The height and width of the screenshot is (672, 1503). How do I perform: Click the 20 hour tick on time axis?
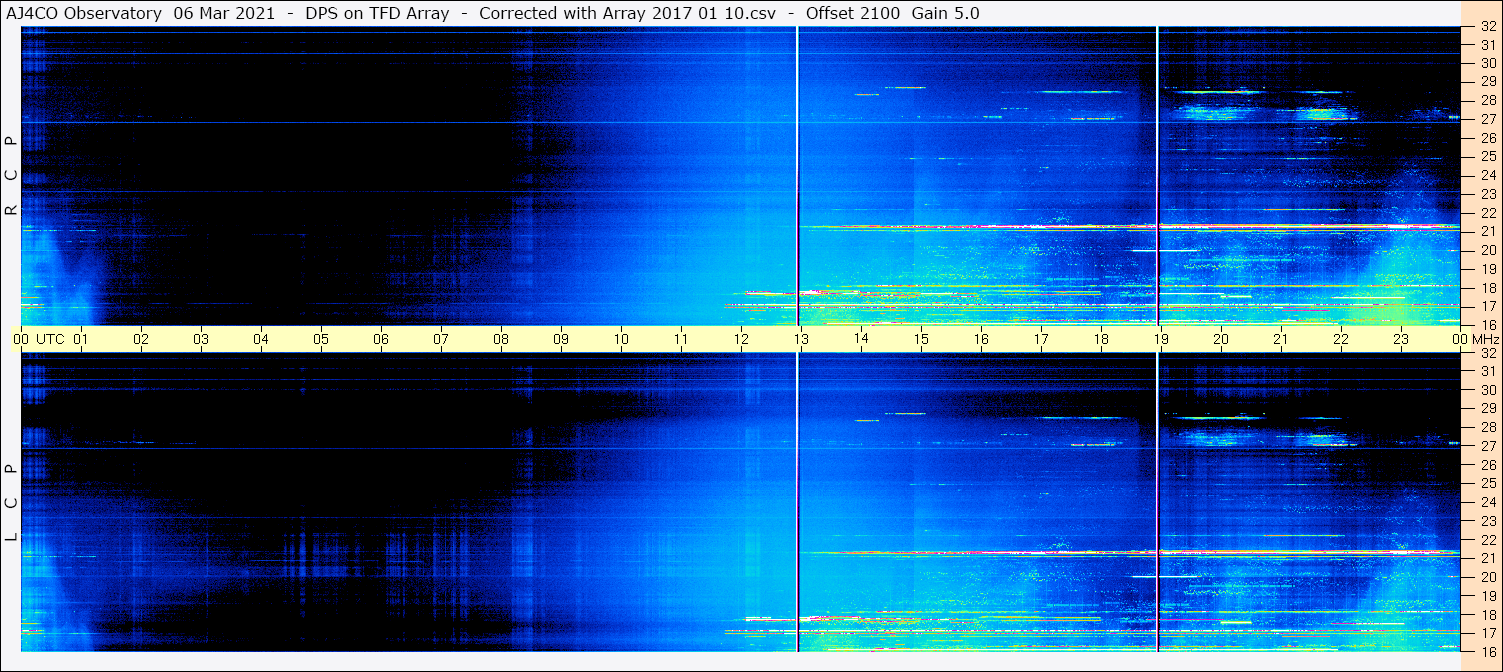tap(1221, 339)
